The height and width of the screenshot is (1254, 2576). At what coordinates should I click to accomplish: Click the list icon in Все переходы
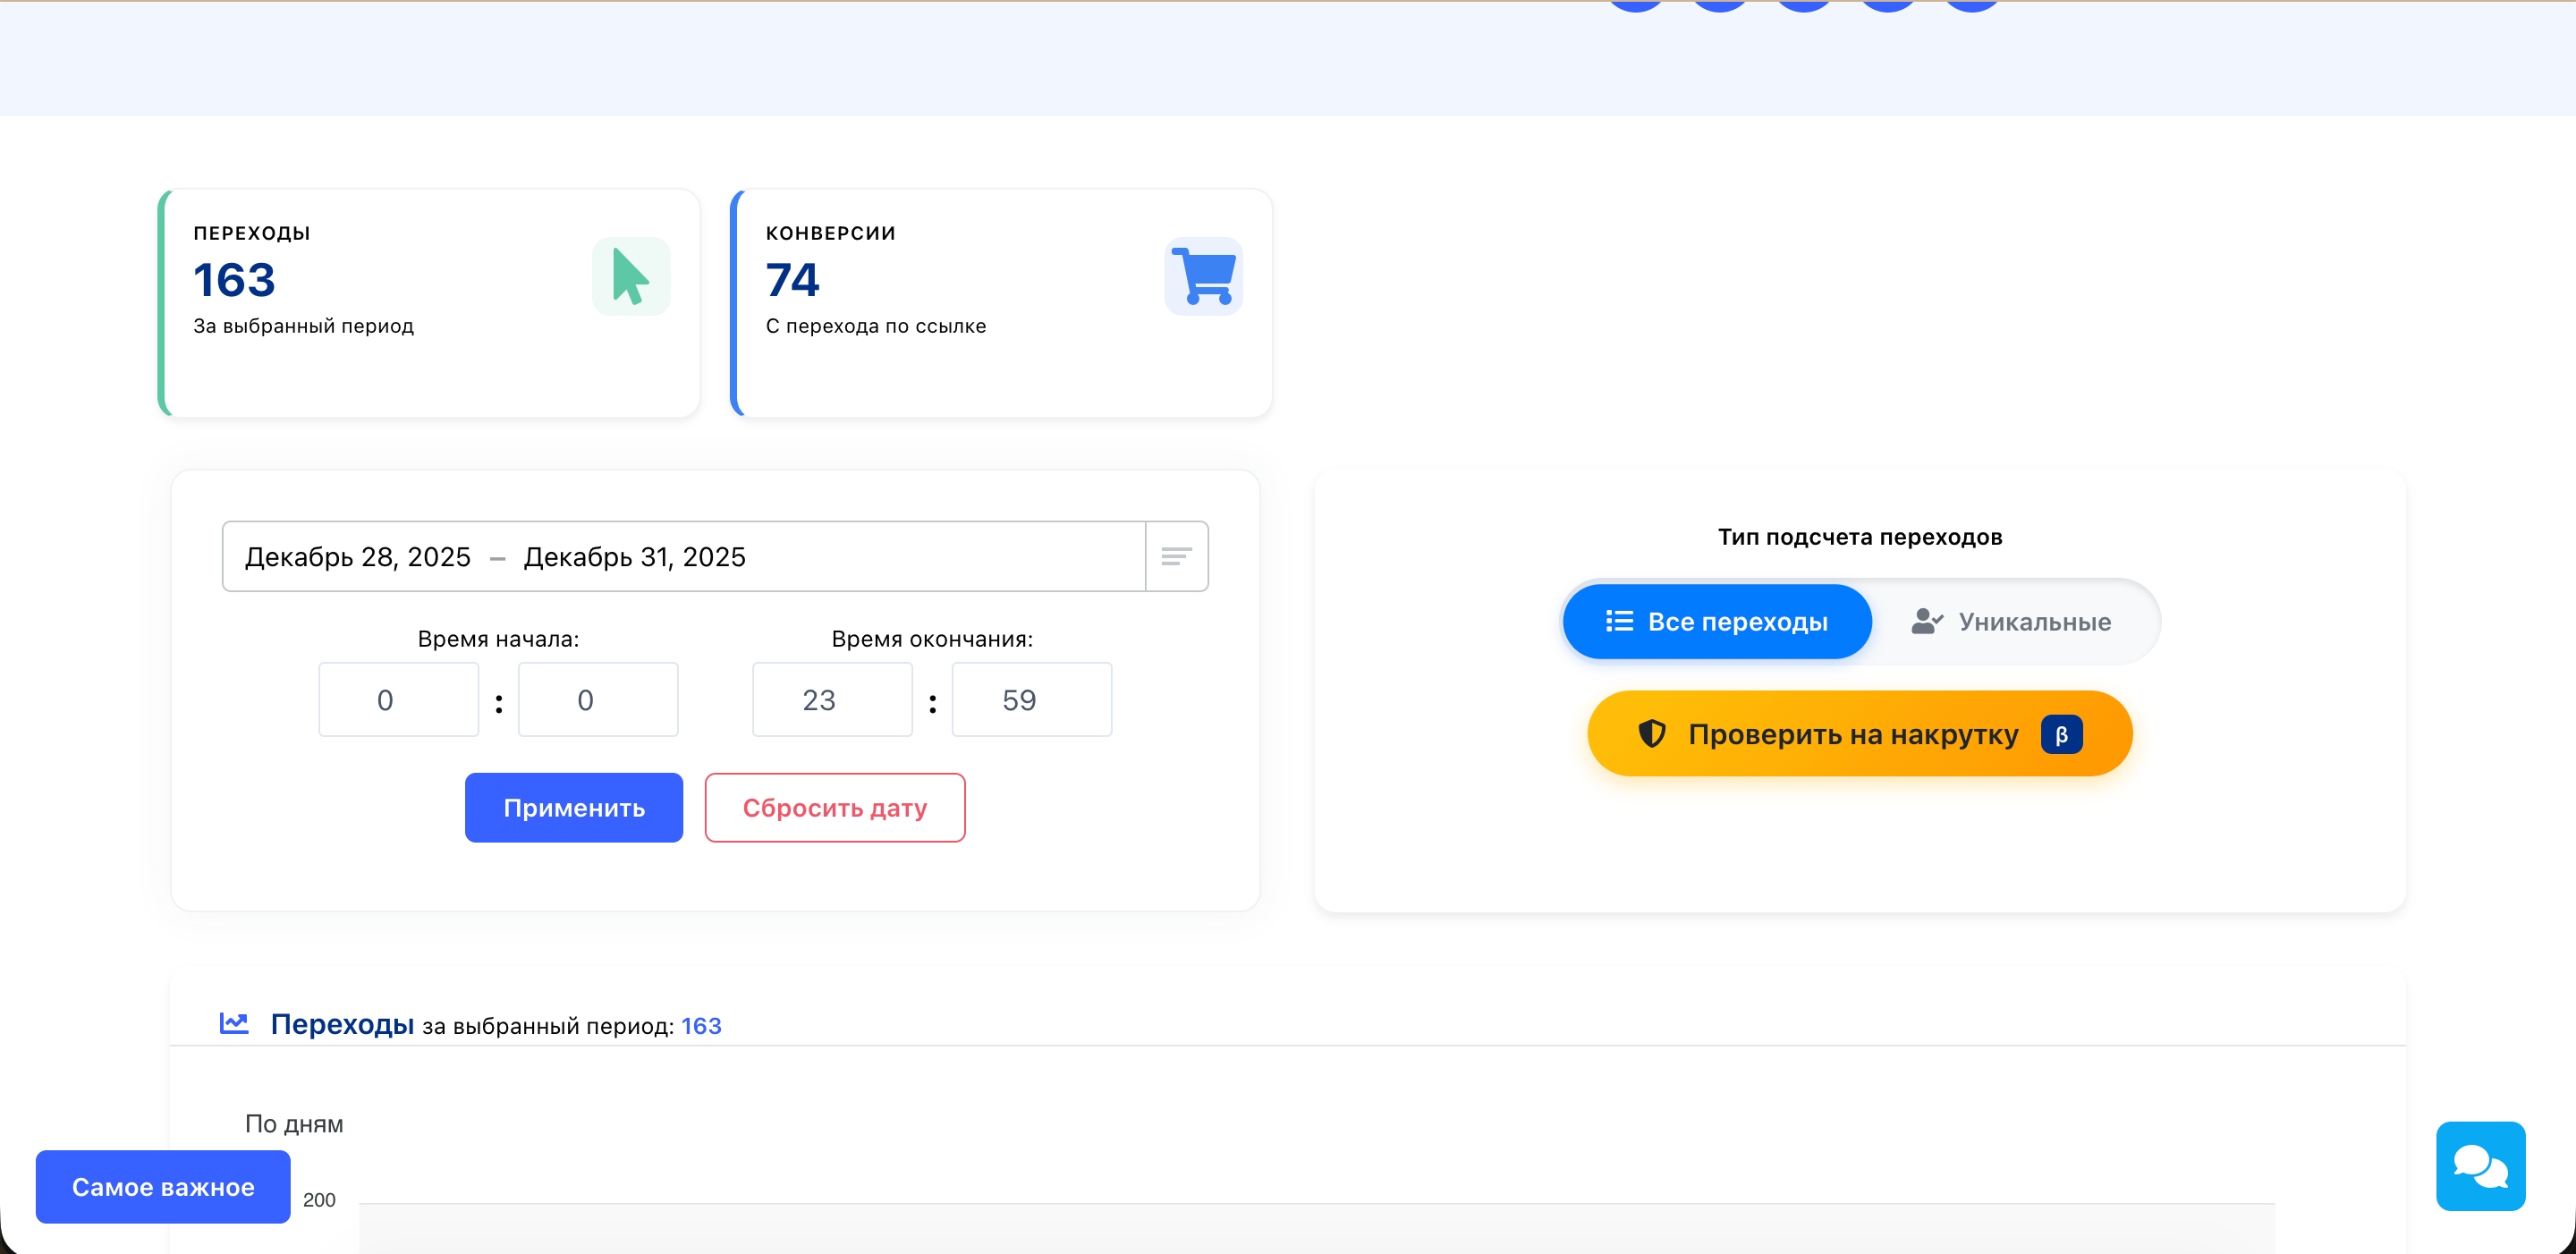(x=1619, y=621)
